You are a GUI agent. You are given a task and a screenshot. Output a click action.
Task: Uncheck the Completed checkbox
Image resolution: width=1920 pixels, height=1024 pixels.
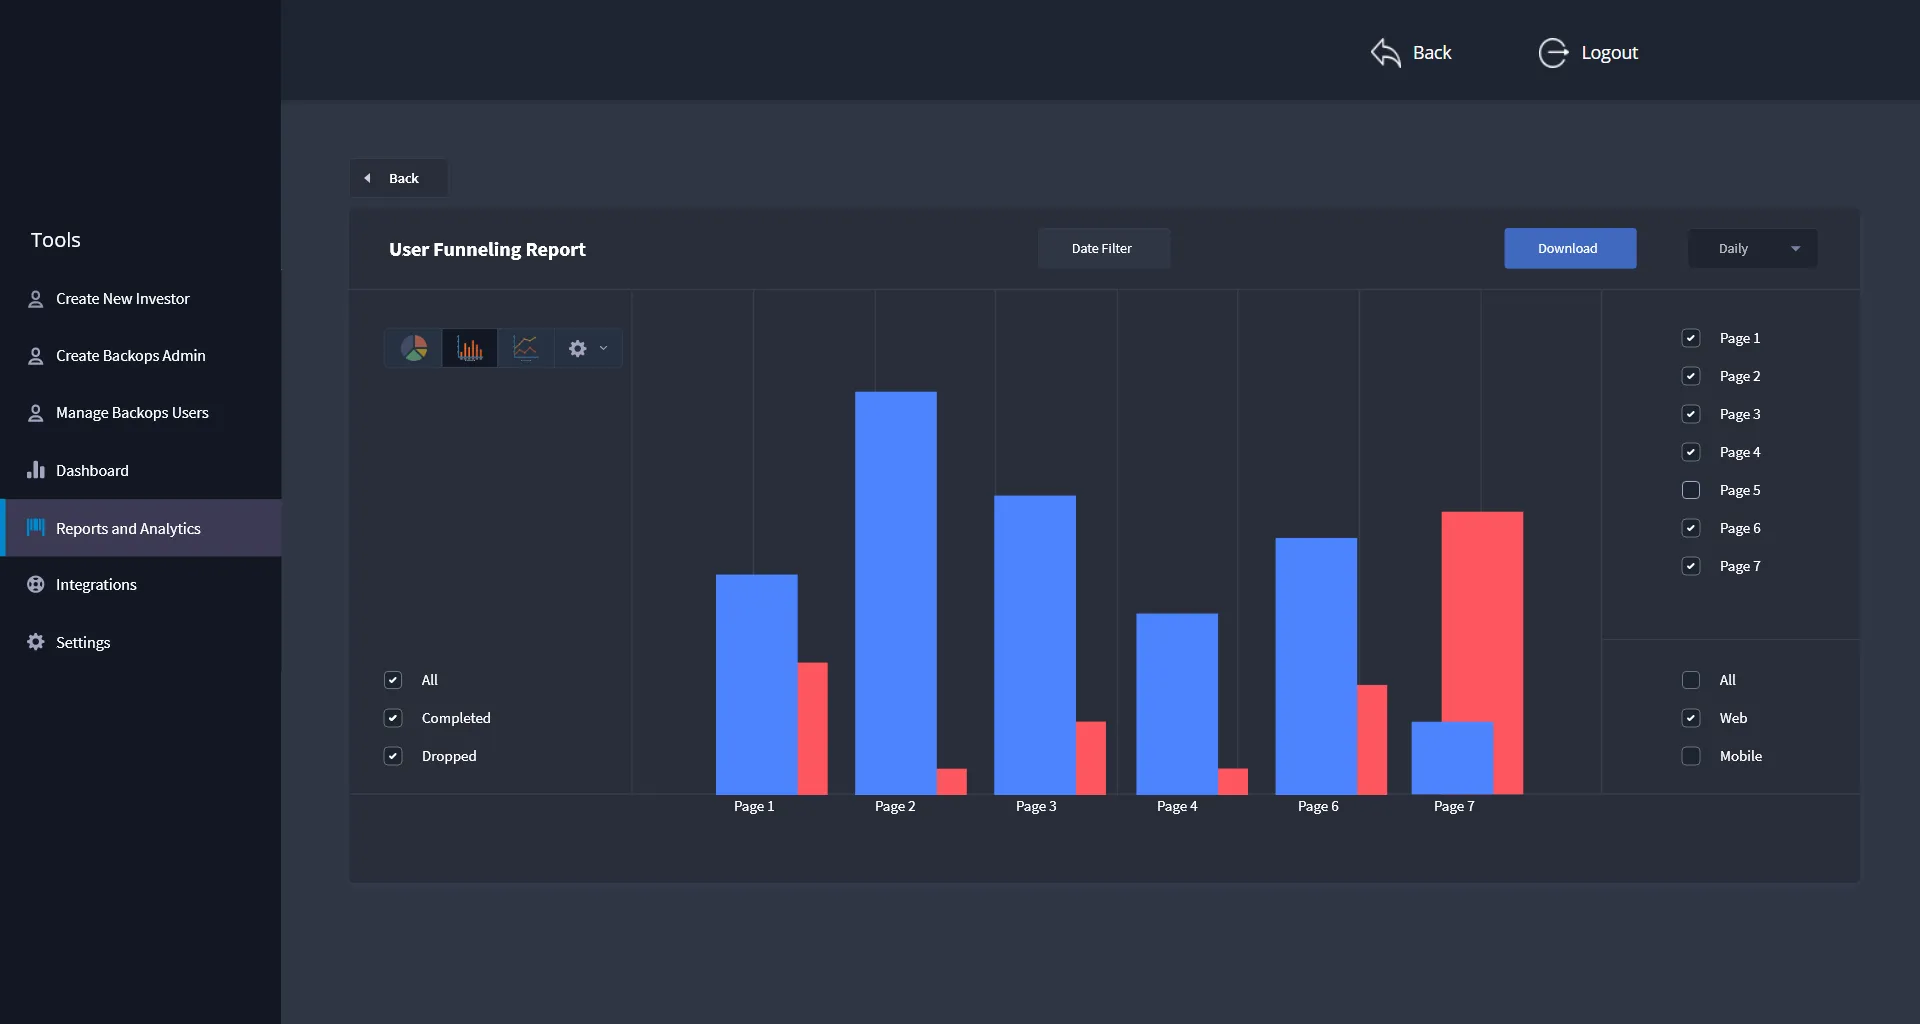pos(393,718)
